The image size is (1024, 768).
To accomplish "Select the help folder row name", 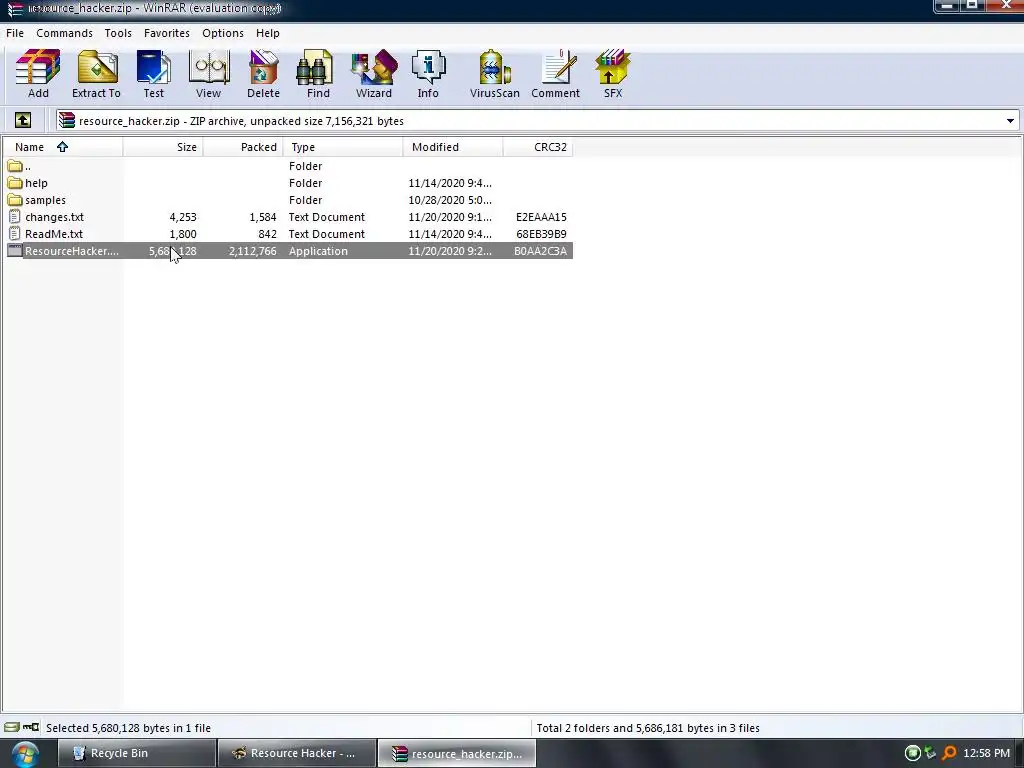I will coord(37,183).
